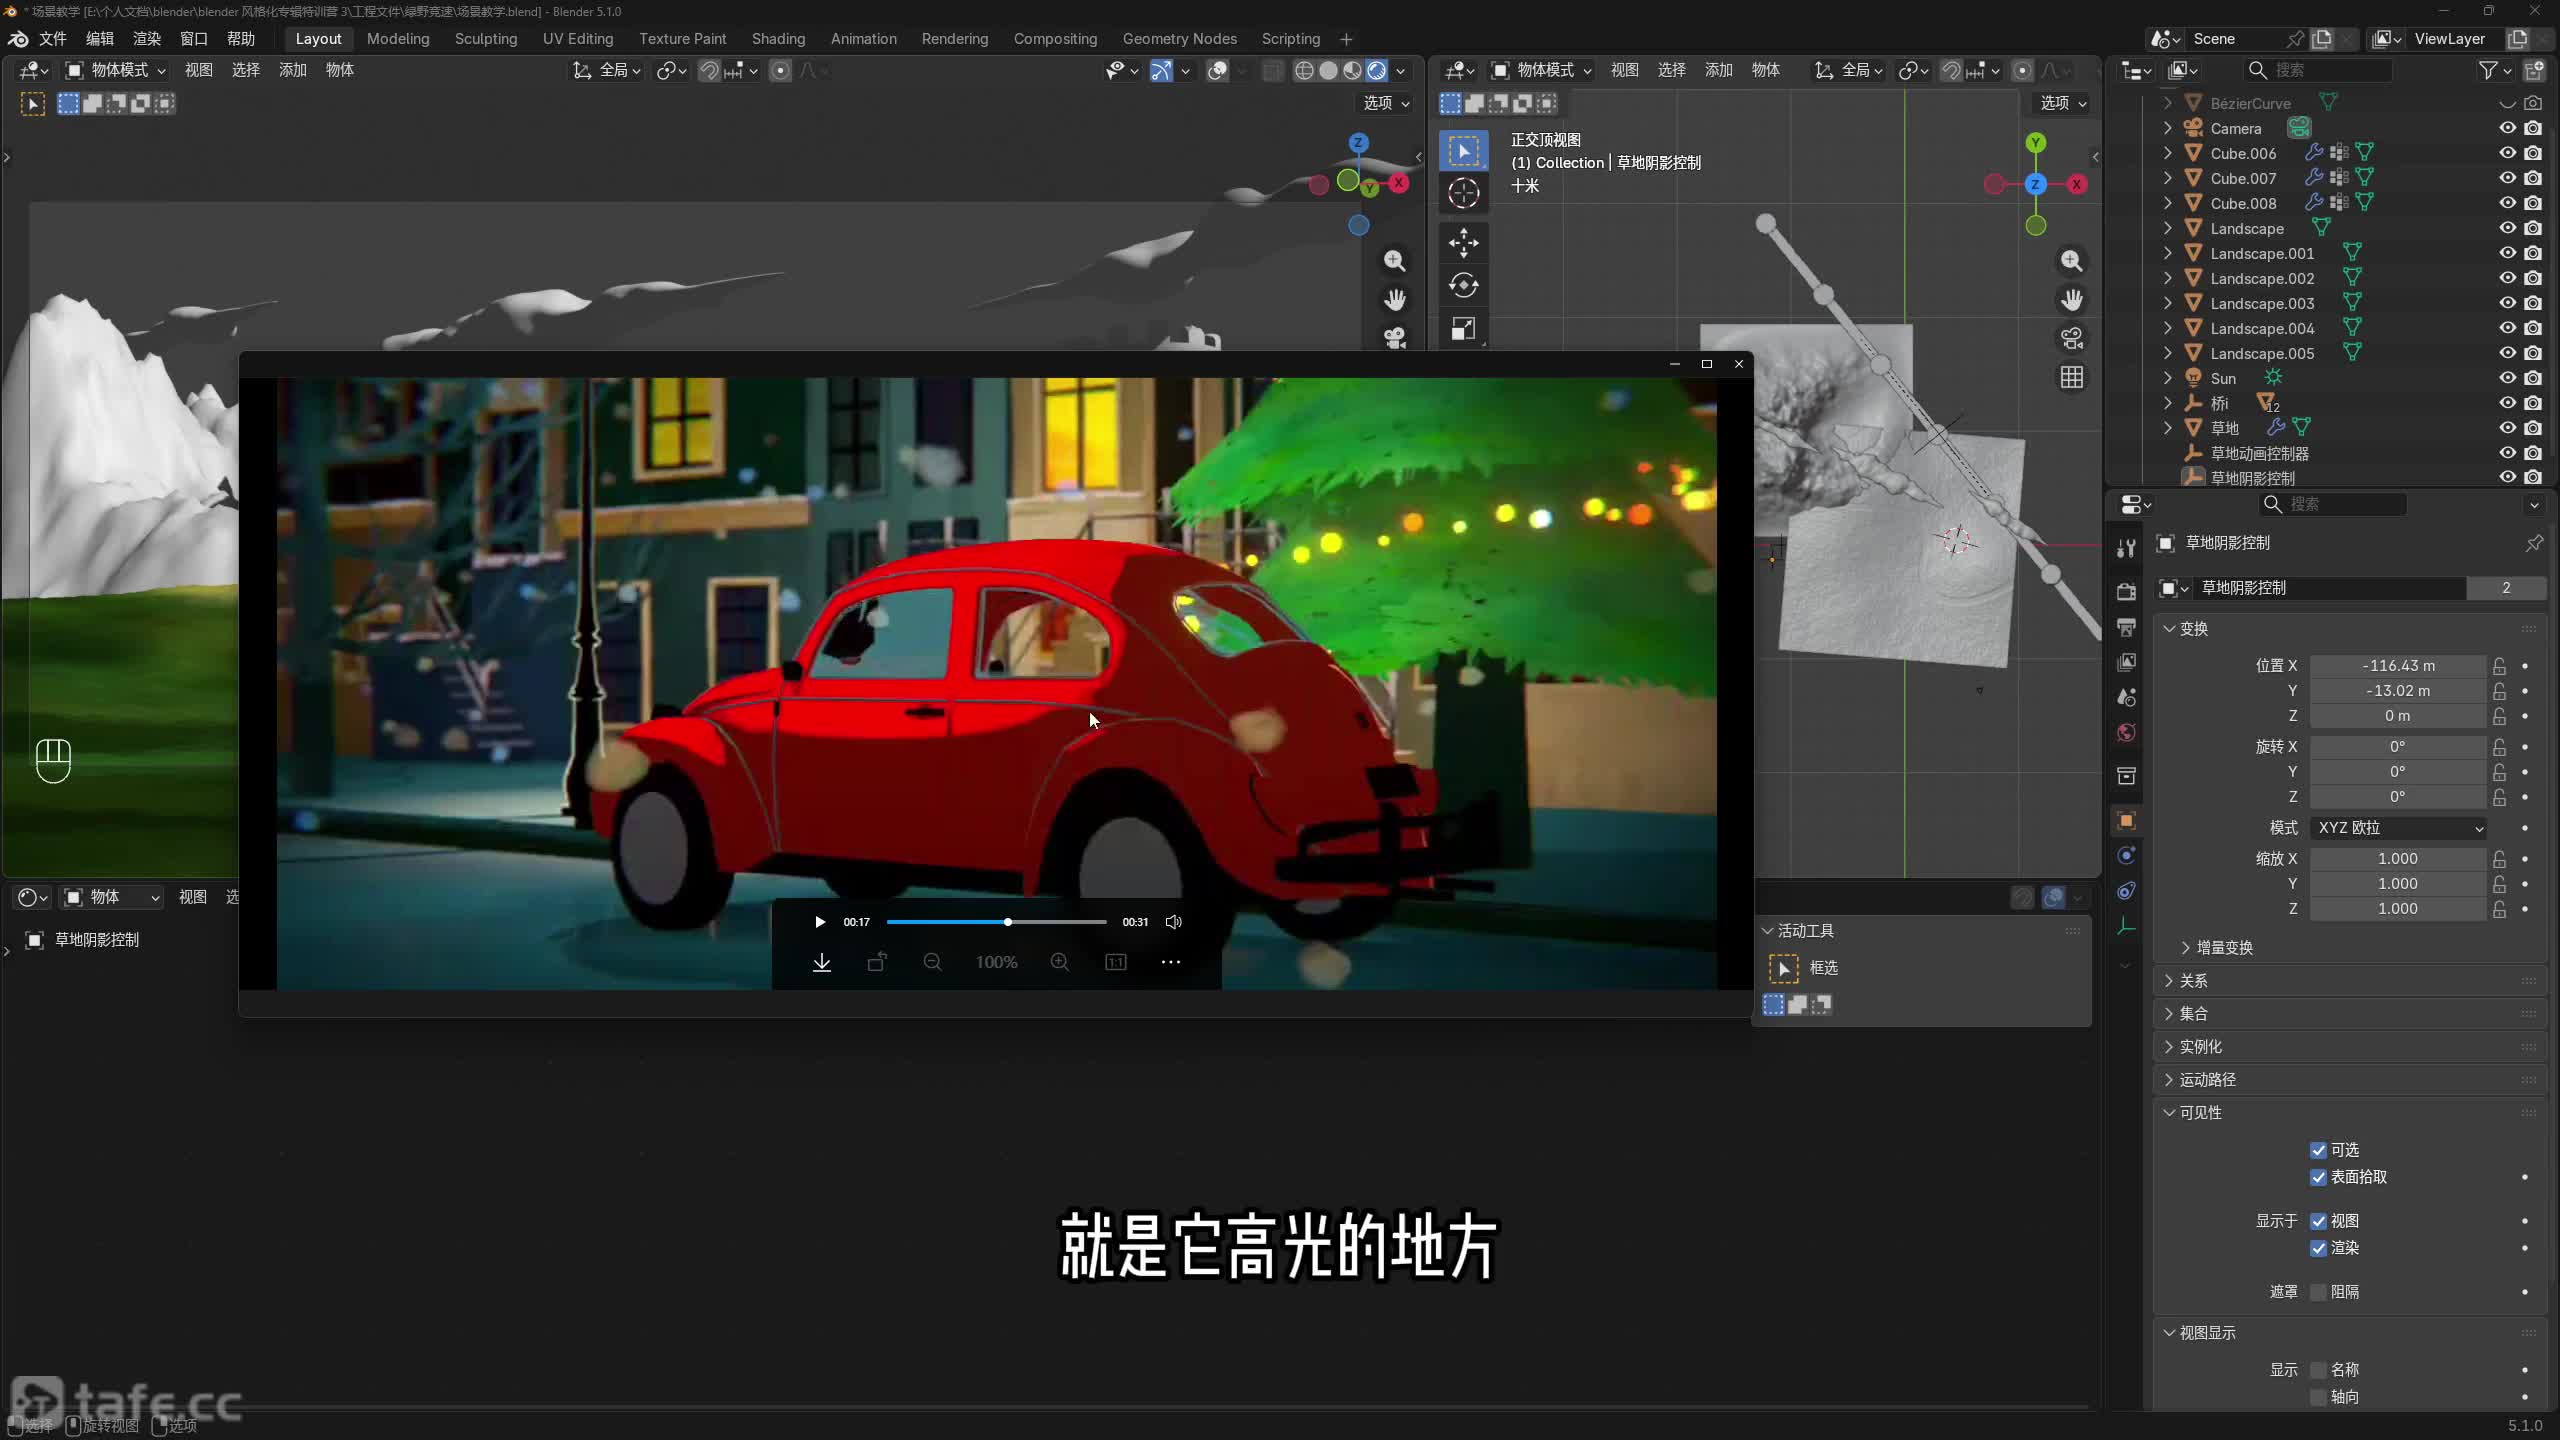Open the XYZ 欧拉 rotation mode dropdown
Viewport: 2560px width, 1440px height.
tap(2399, 828)
